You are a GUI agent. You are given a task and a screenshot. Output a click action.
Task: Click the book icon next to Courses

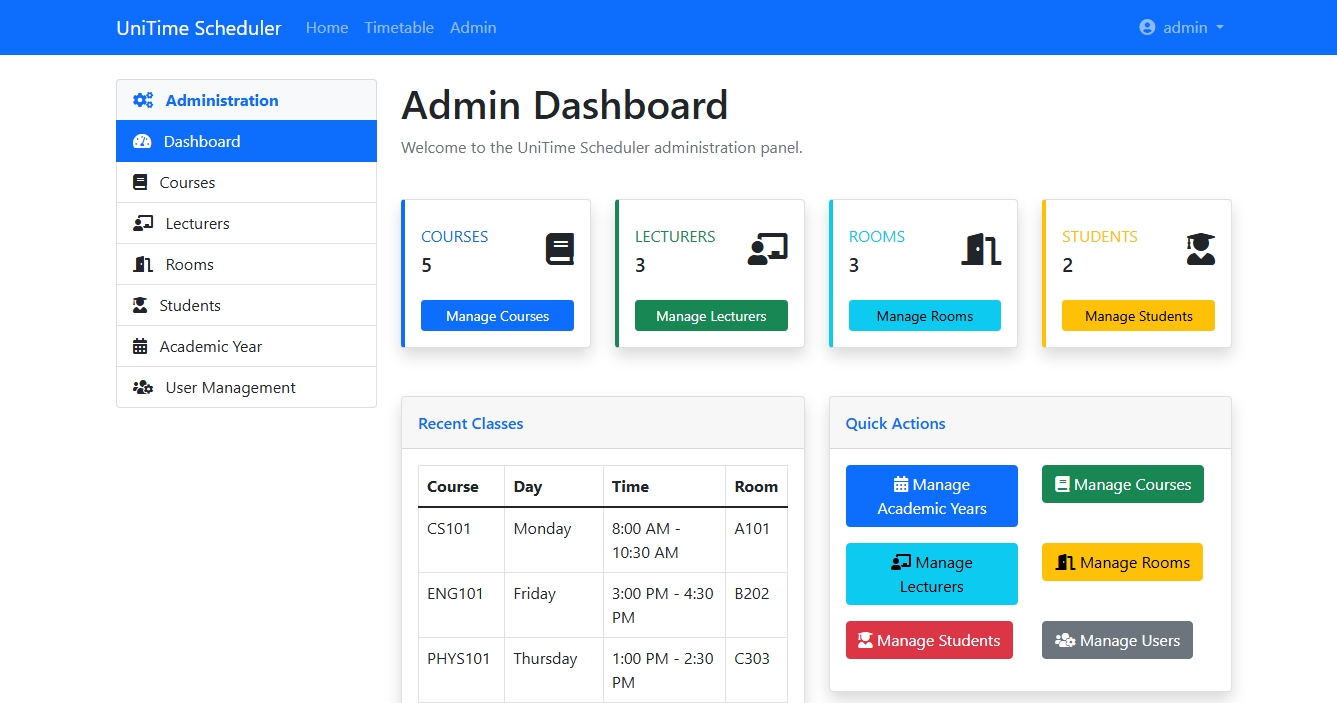[140, 182]
